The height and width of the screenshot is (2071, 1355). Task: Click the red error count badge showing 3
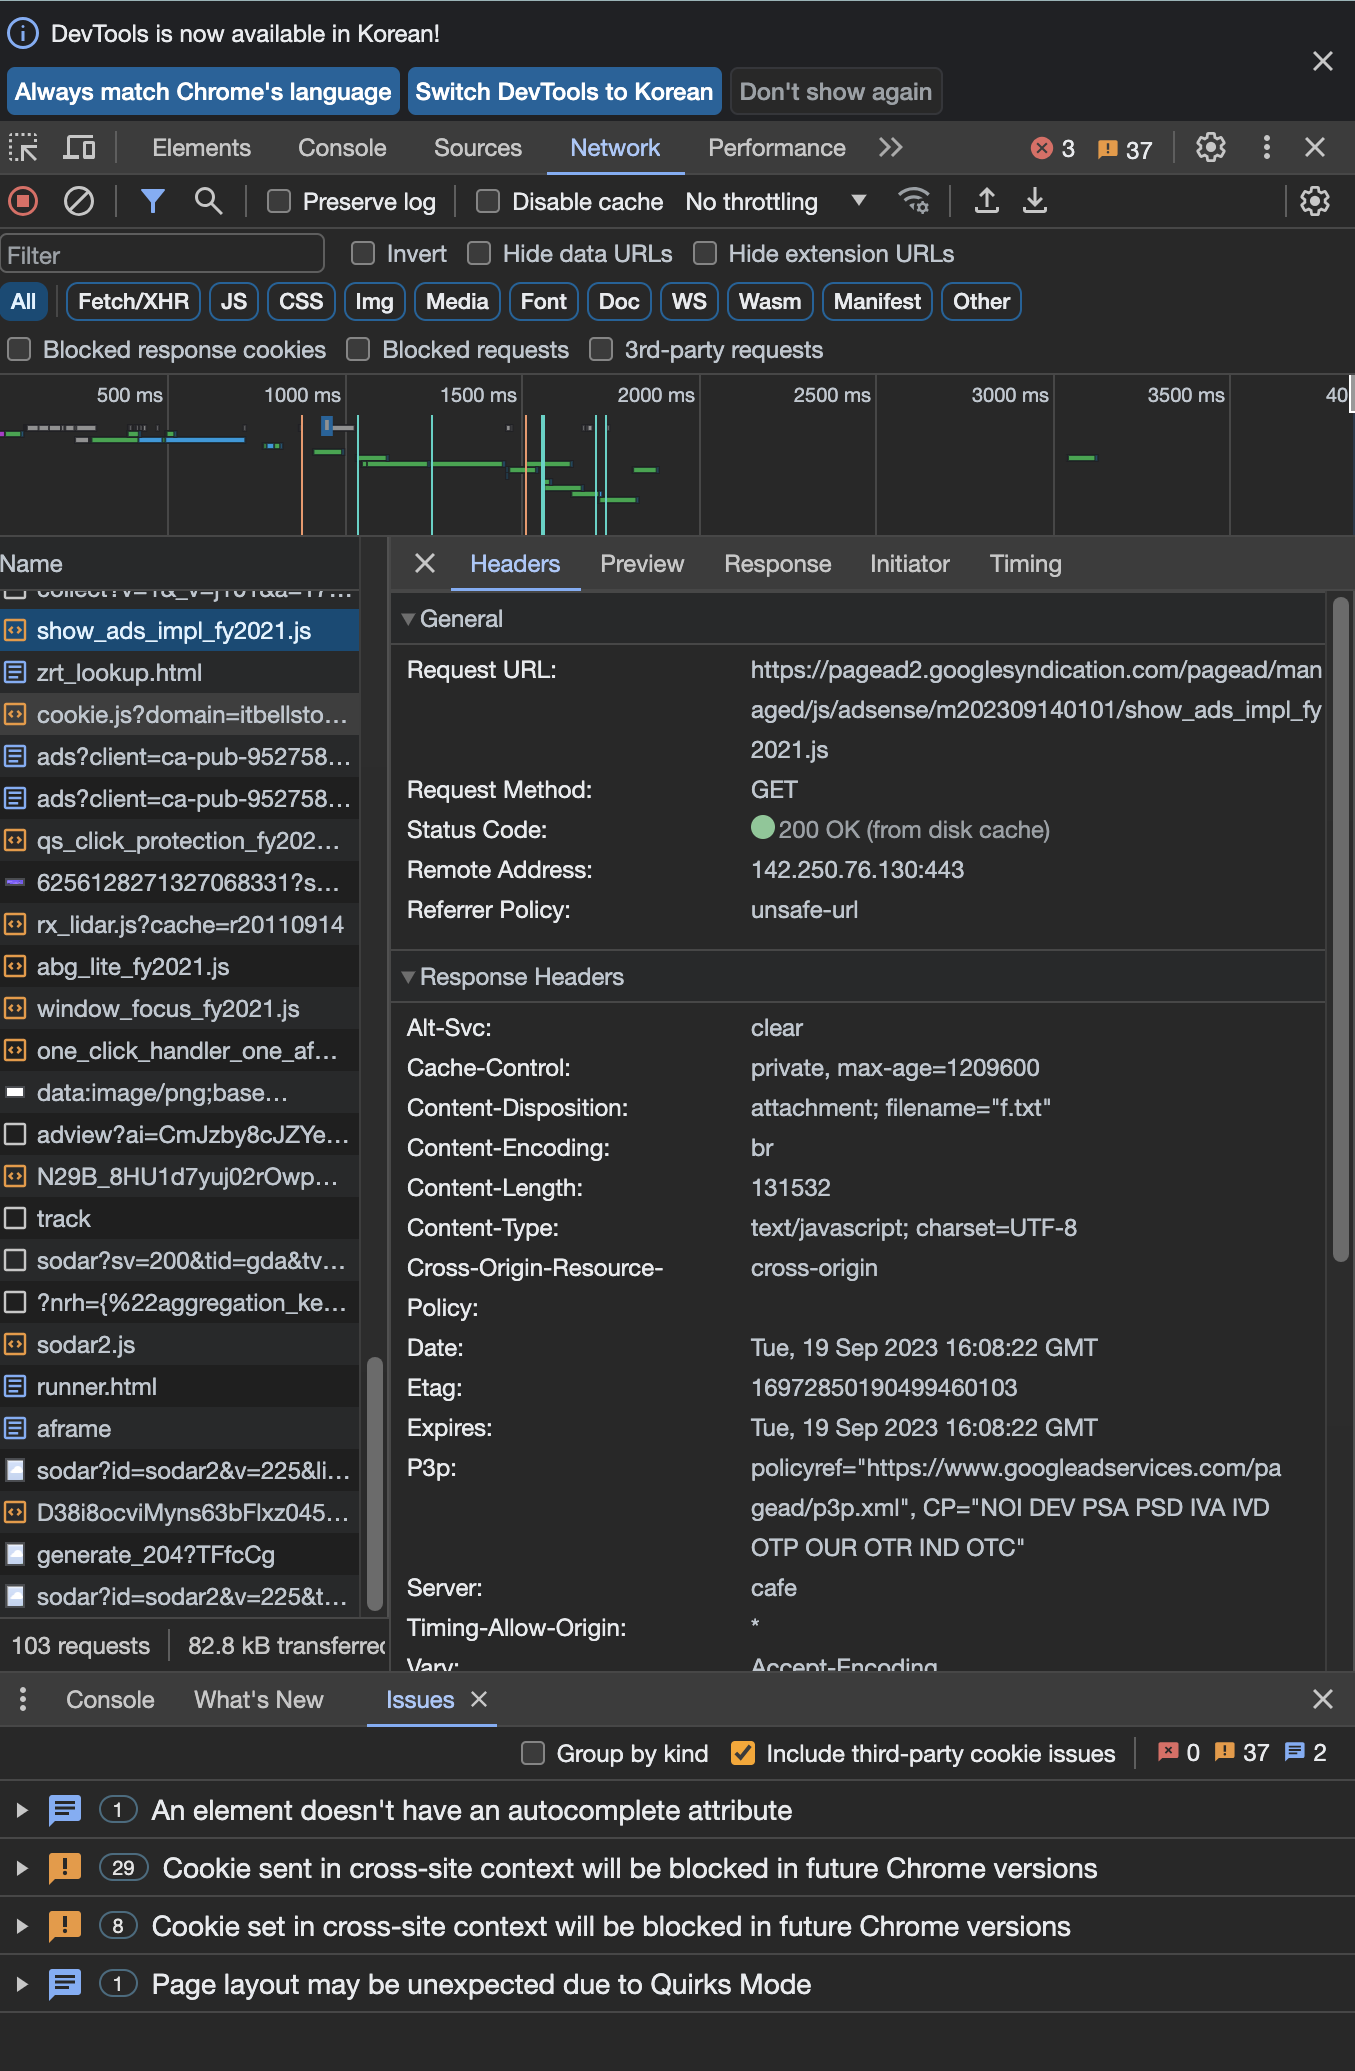pos(1053,149)
